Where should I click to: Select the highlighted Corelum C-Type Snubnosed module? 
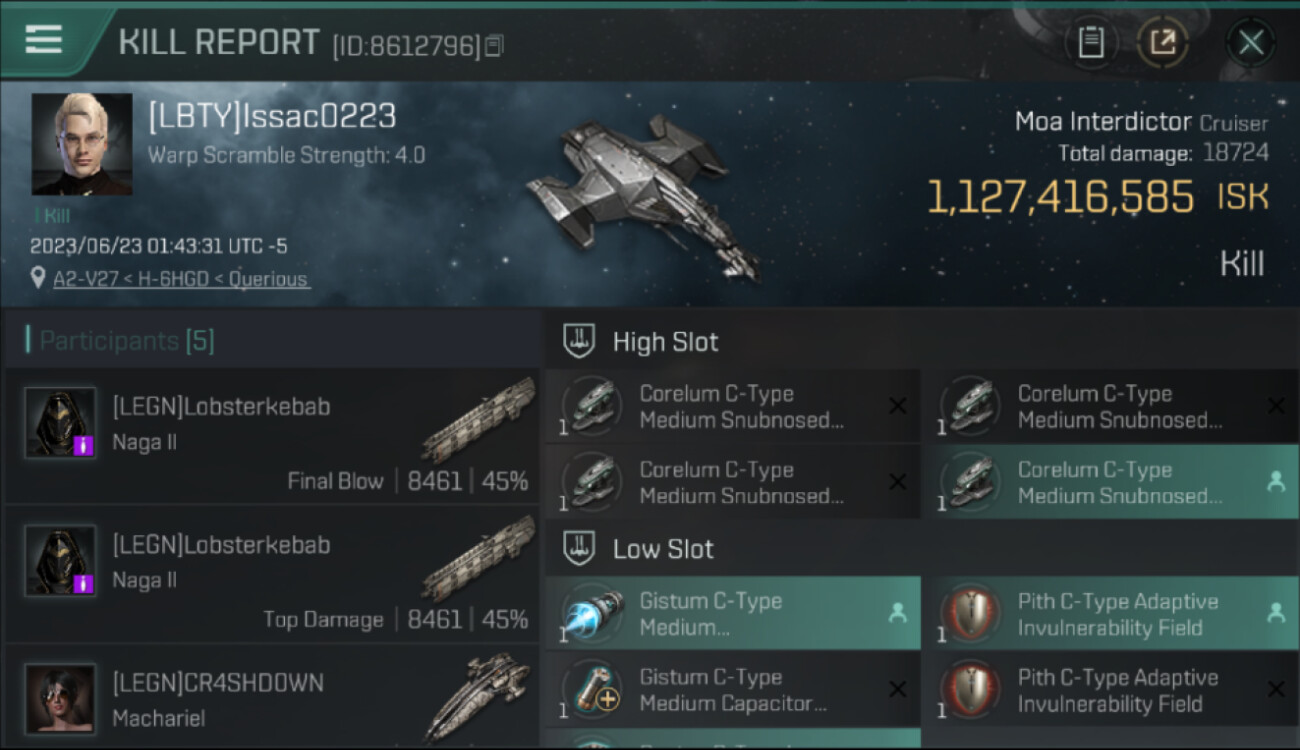pos(1110,482)
